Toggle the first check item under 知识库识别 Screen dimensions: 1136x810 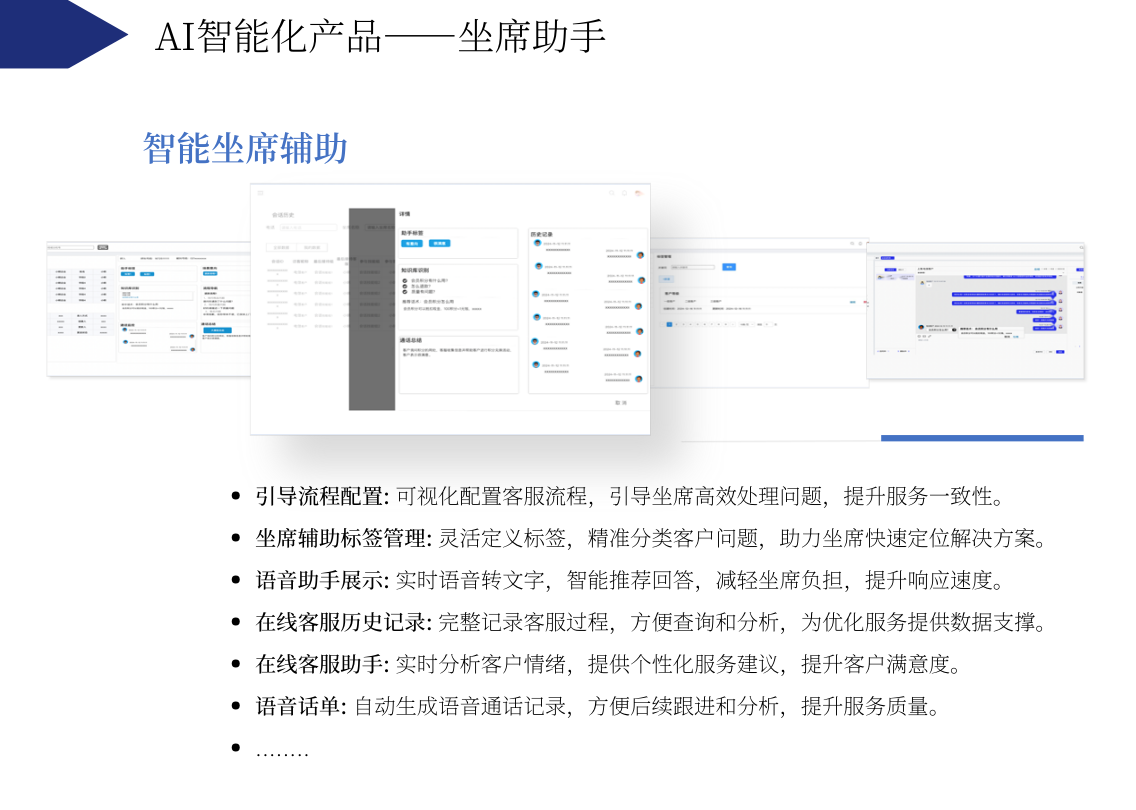tap(405, 280)
